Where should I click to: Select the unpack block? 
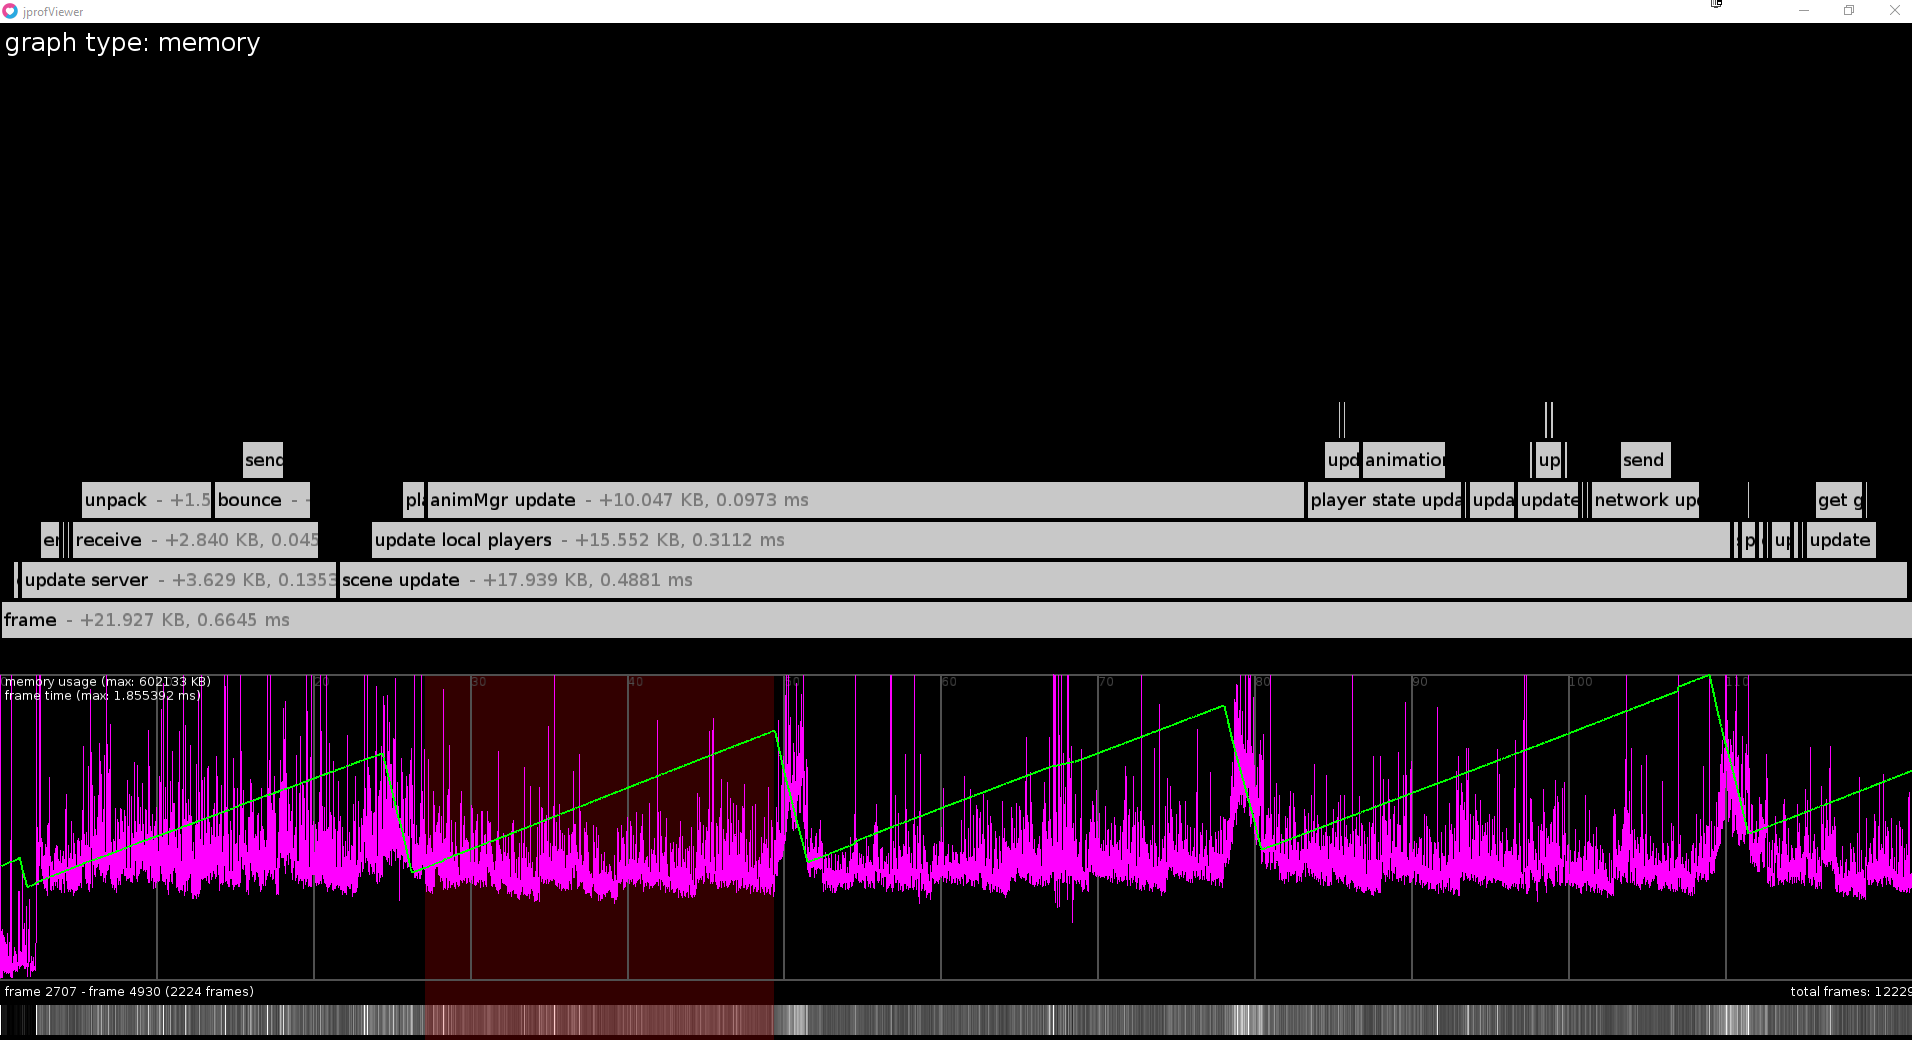click(x=147, y=500)
